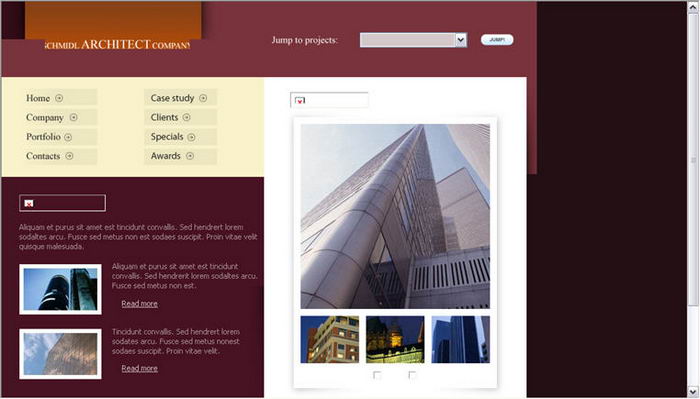Image resolution: width=700 pixels, height=399 pixels.
Task: Click the circle arrow icon beside Clients
Action: pyautogui.click(x=186, y=117)
